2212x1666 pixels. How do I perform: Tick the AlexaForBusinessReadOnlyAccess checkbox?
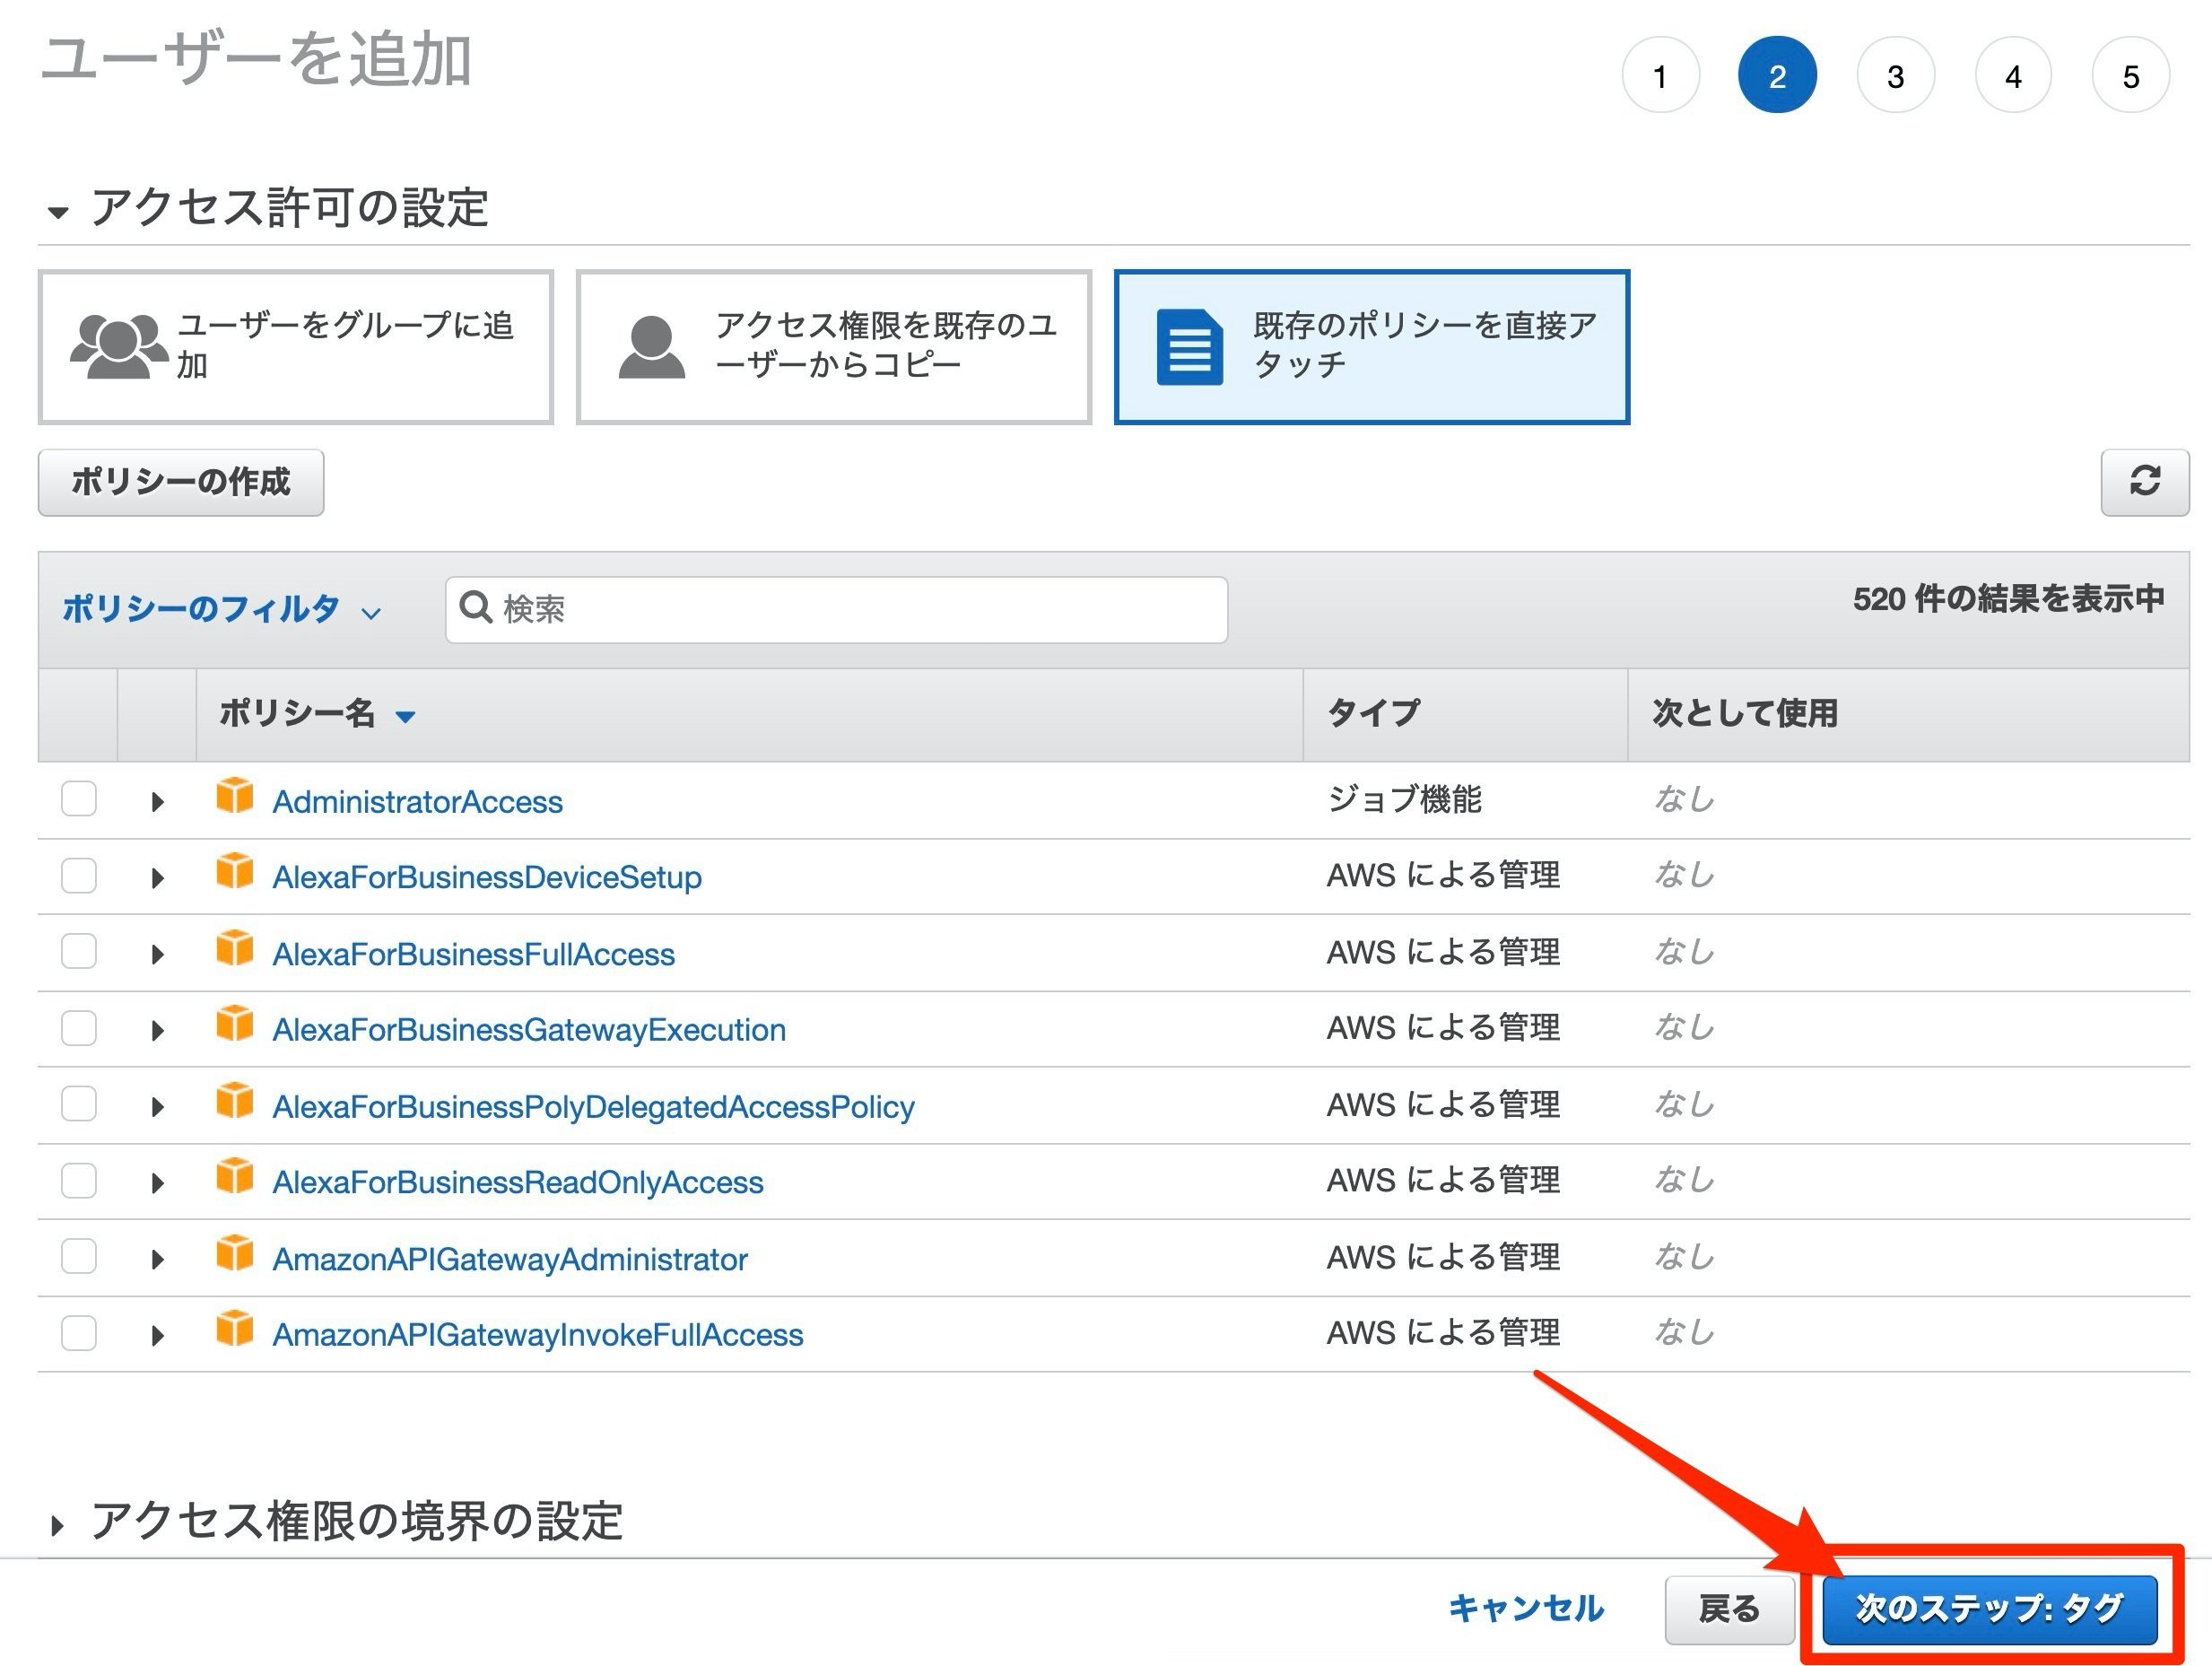[x=79, y=1180]
